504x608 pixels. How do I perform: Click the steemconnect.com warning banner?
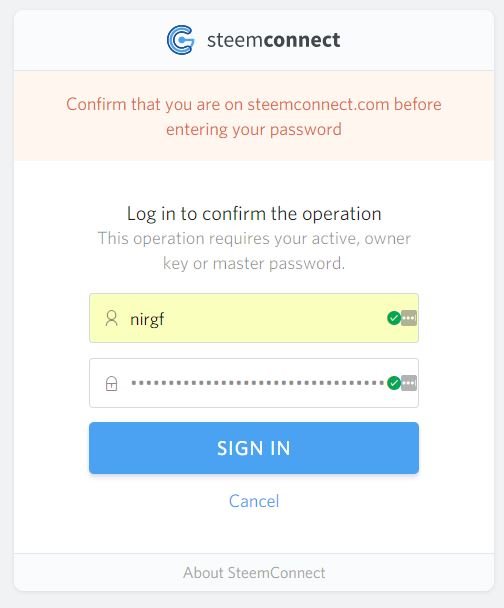point(254,116)
